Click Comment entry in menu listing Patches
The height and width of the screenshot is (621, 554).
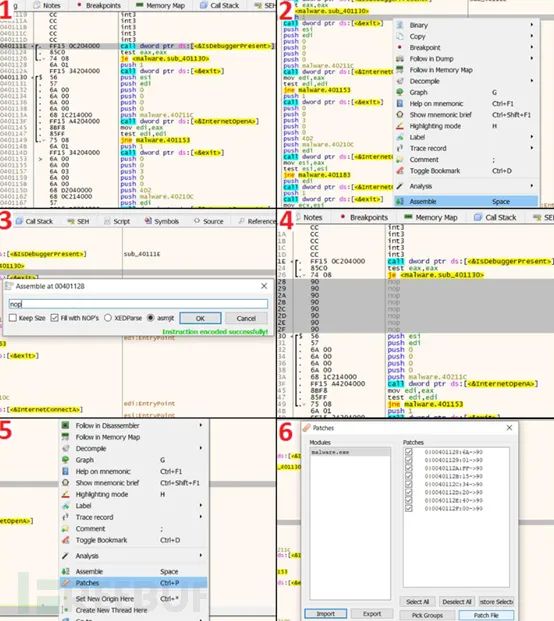coord(90,529)
